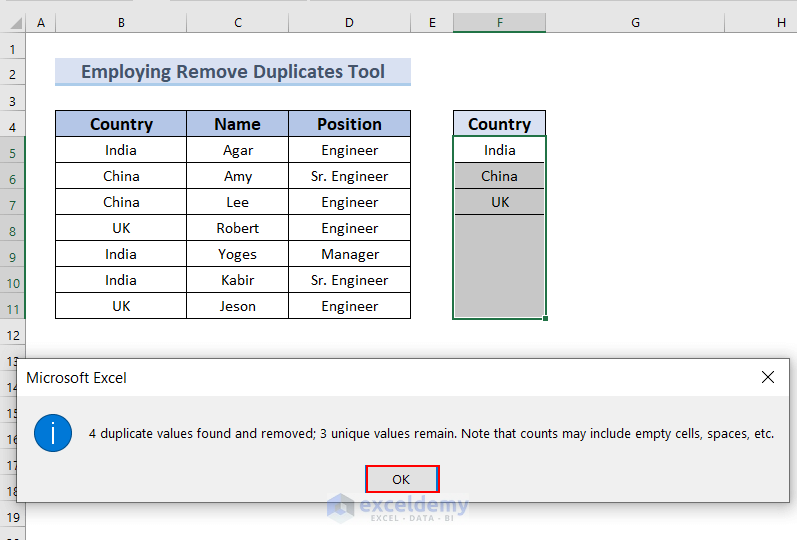Click the Yoges name cell
797x540 pixels.
click(x=237, y=254)
